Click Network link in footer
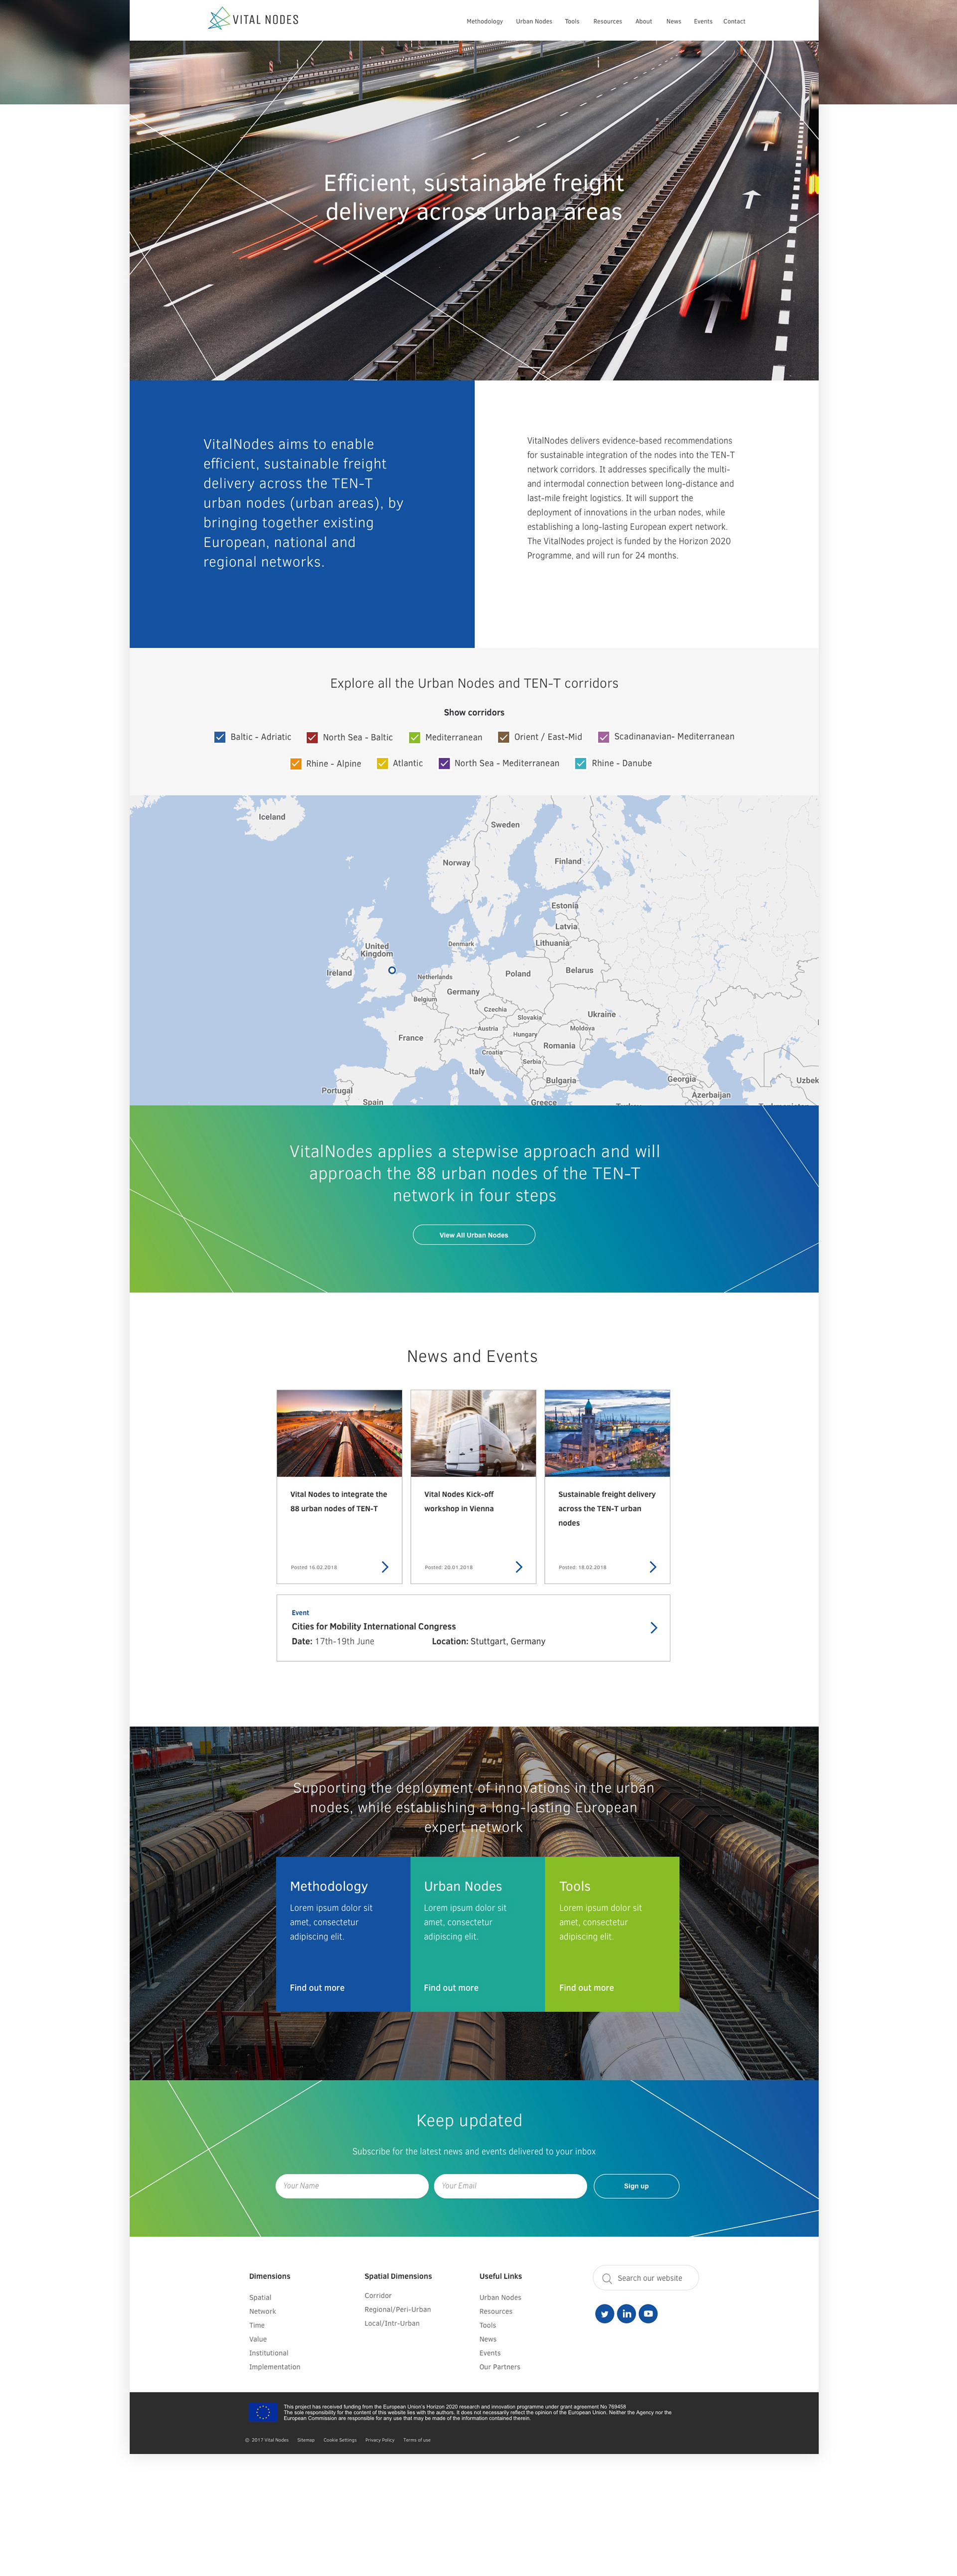The height and width of the screenshot is (2576, 957). point(262,2311)
